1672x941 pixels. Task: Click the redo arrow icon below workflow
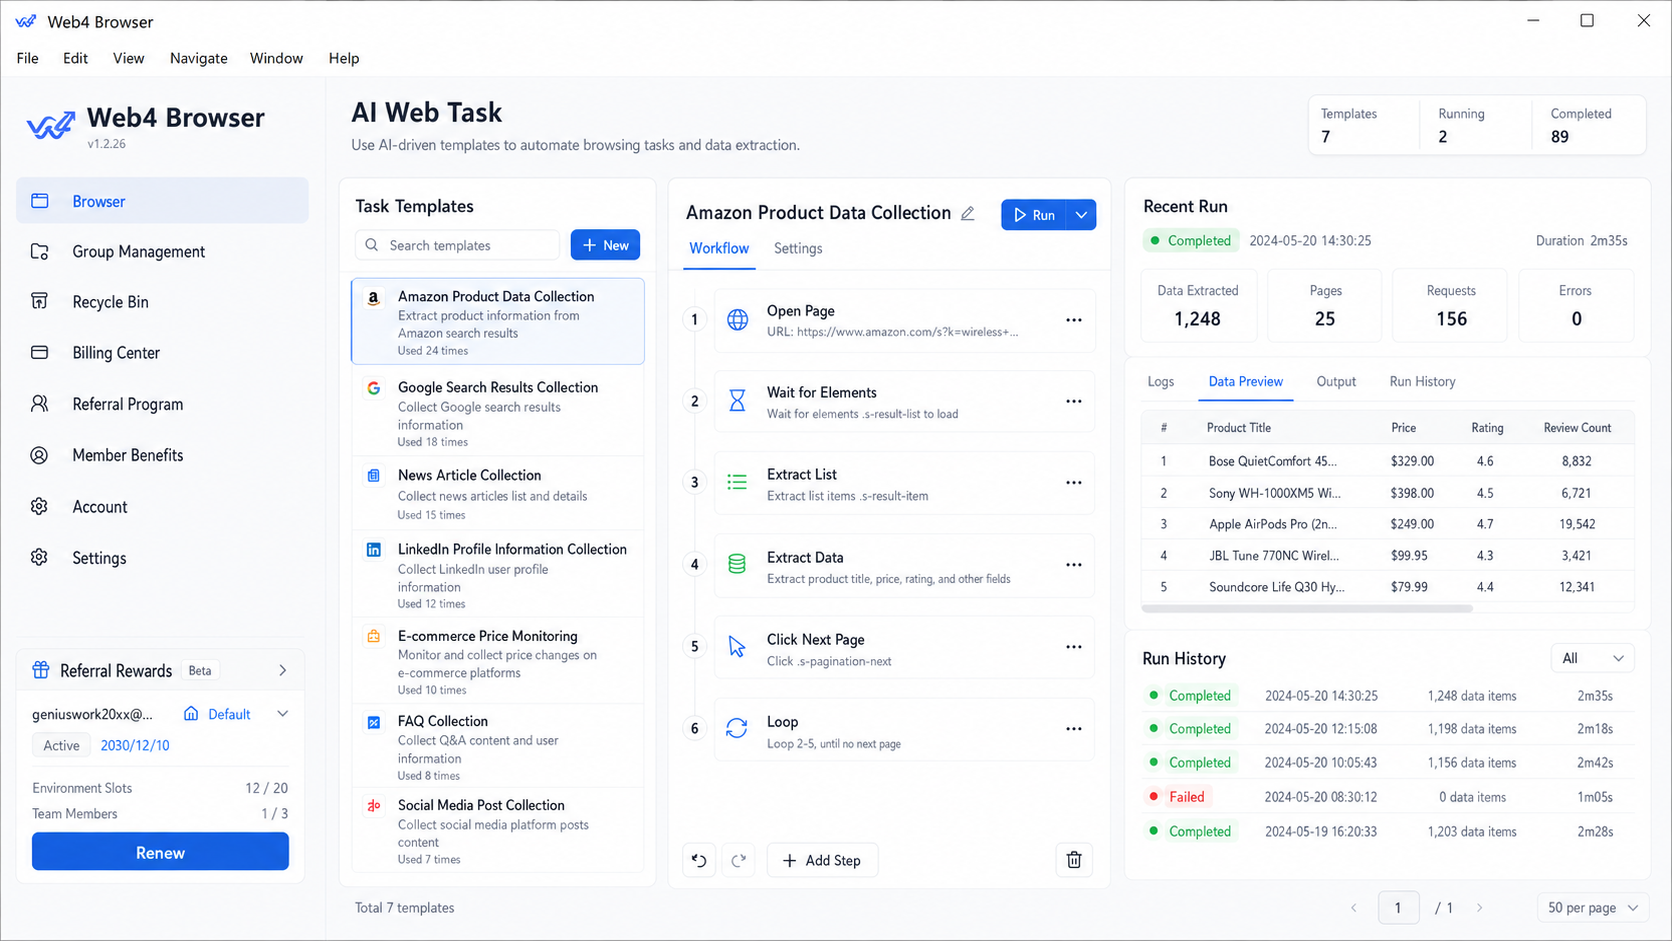[x=739, y=860]
